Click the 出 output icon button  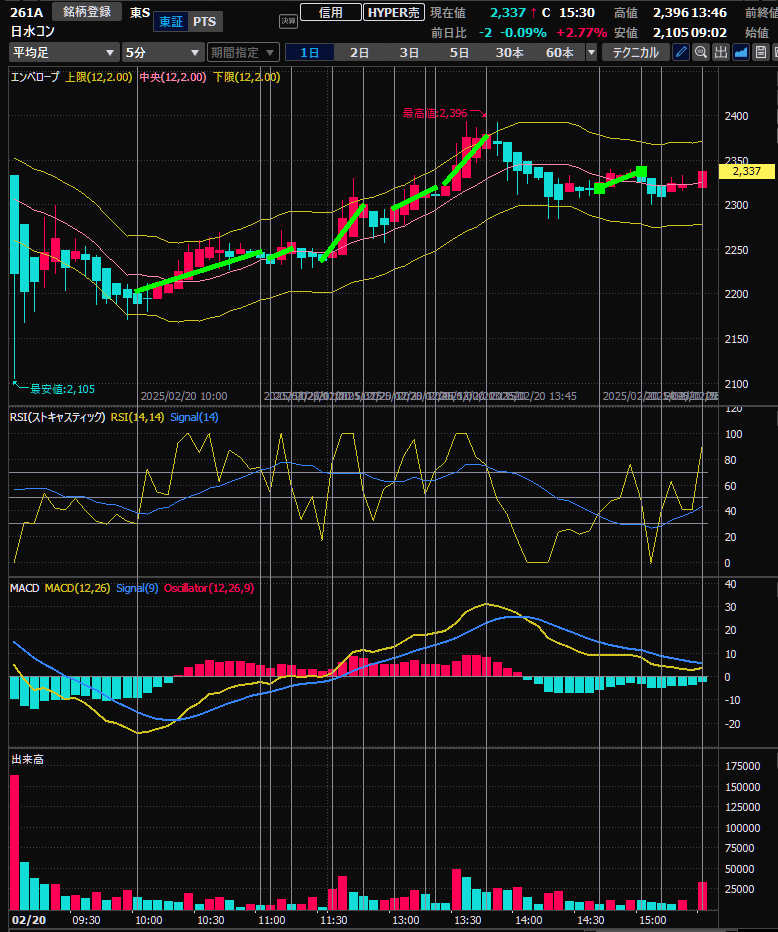[x=721, y=52]
